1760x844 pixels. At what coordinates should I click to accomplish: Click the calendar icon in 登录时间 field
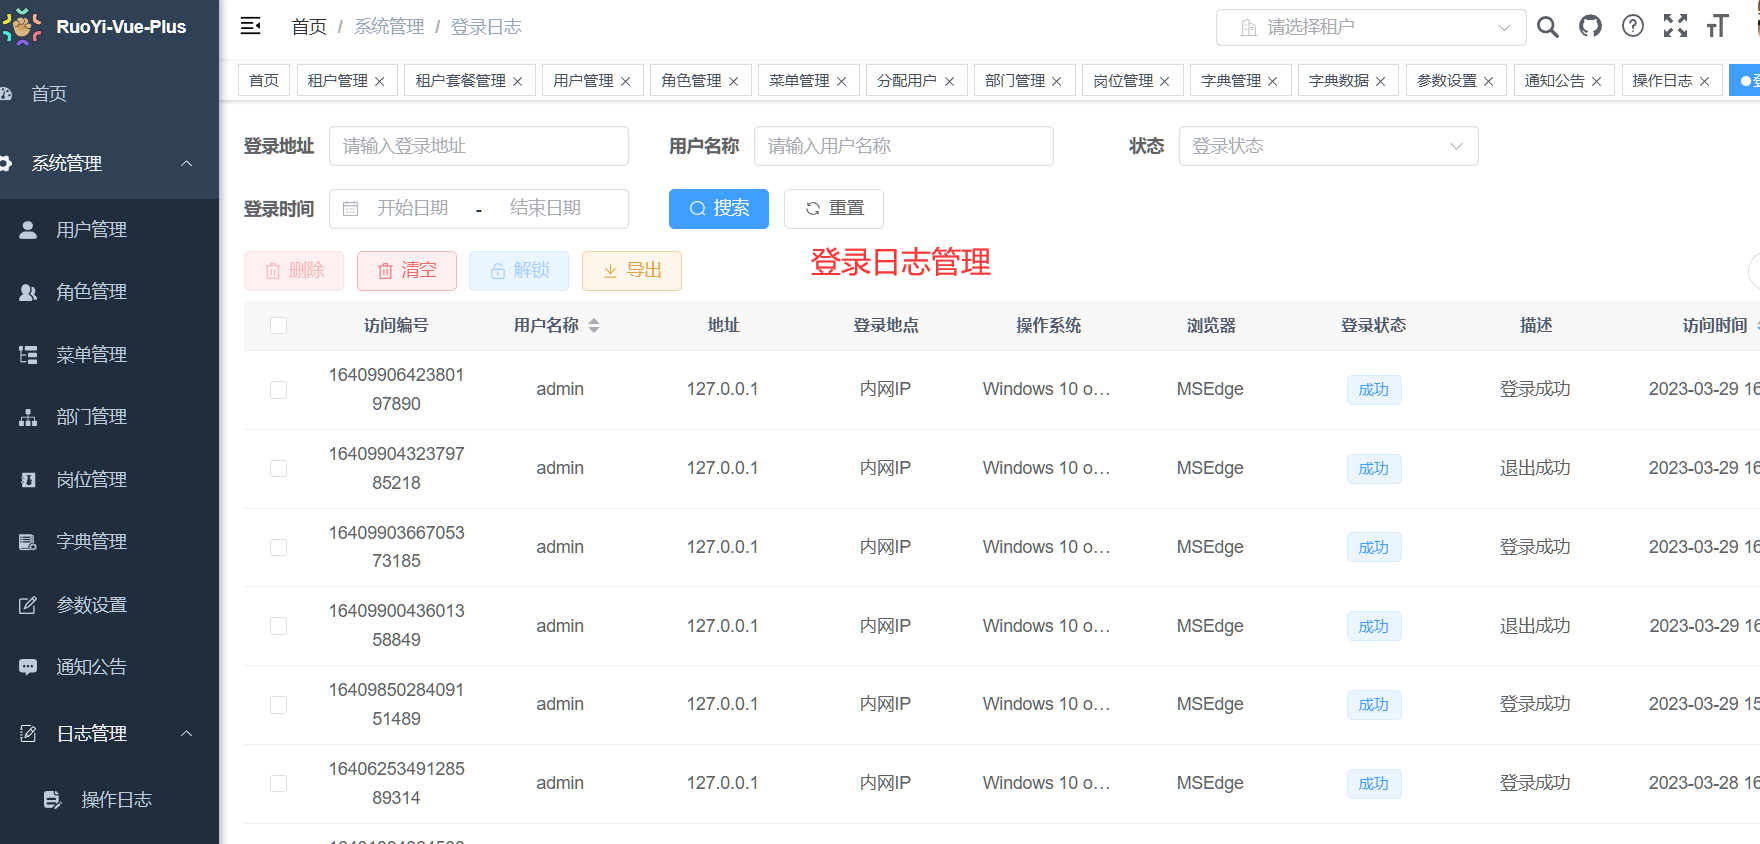pyautogui.click(x=351, y=208)
